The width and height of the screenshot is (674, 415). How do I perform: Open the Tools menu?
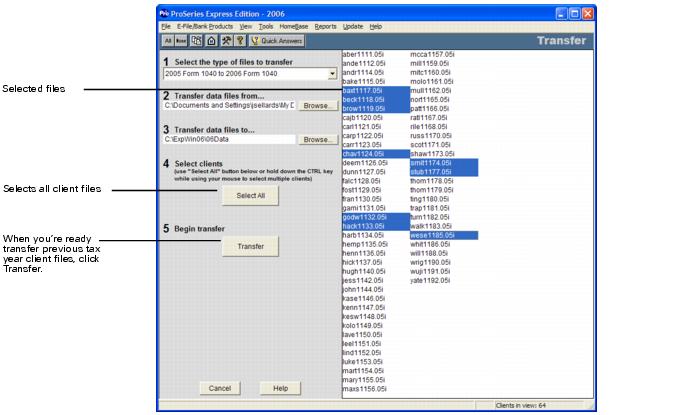pyautogui.click(x=266, y=27)
